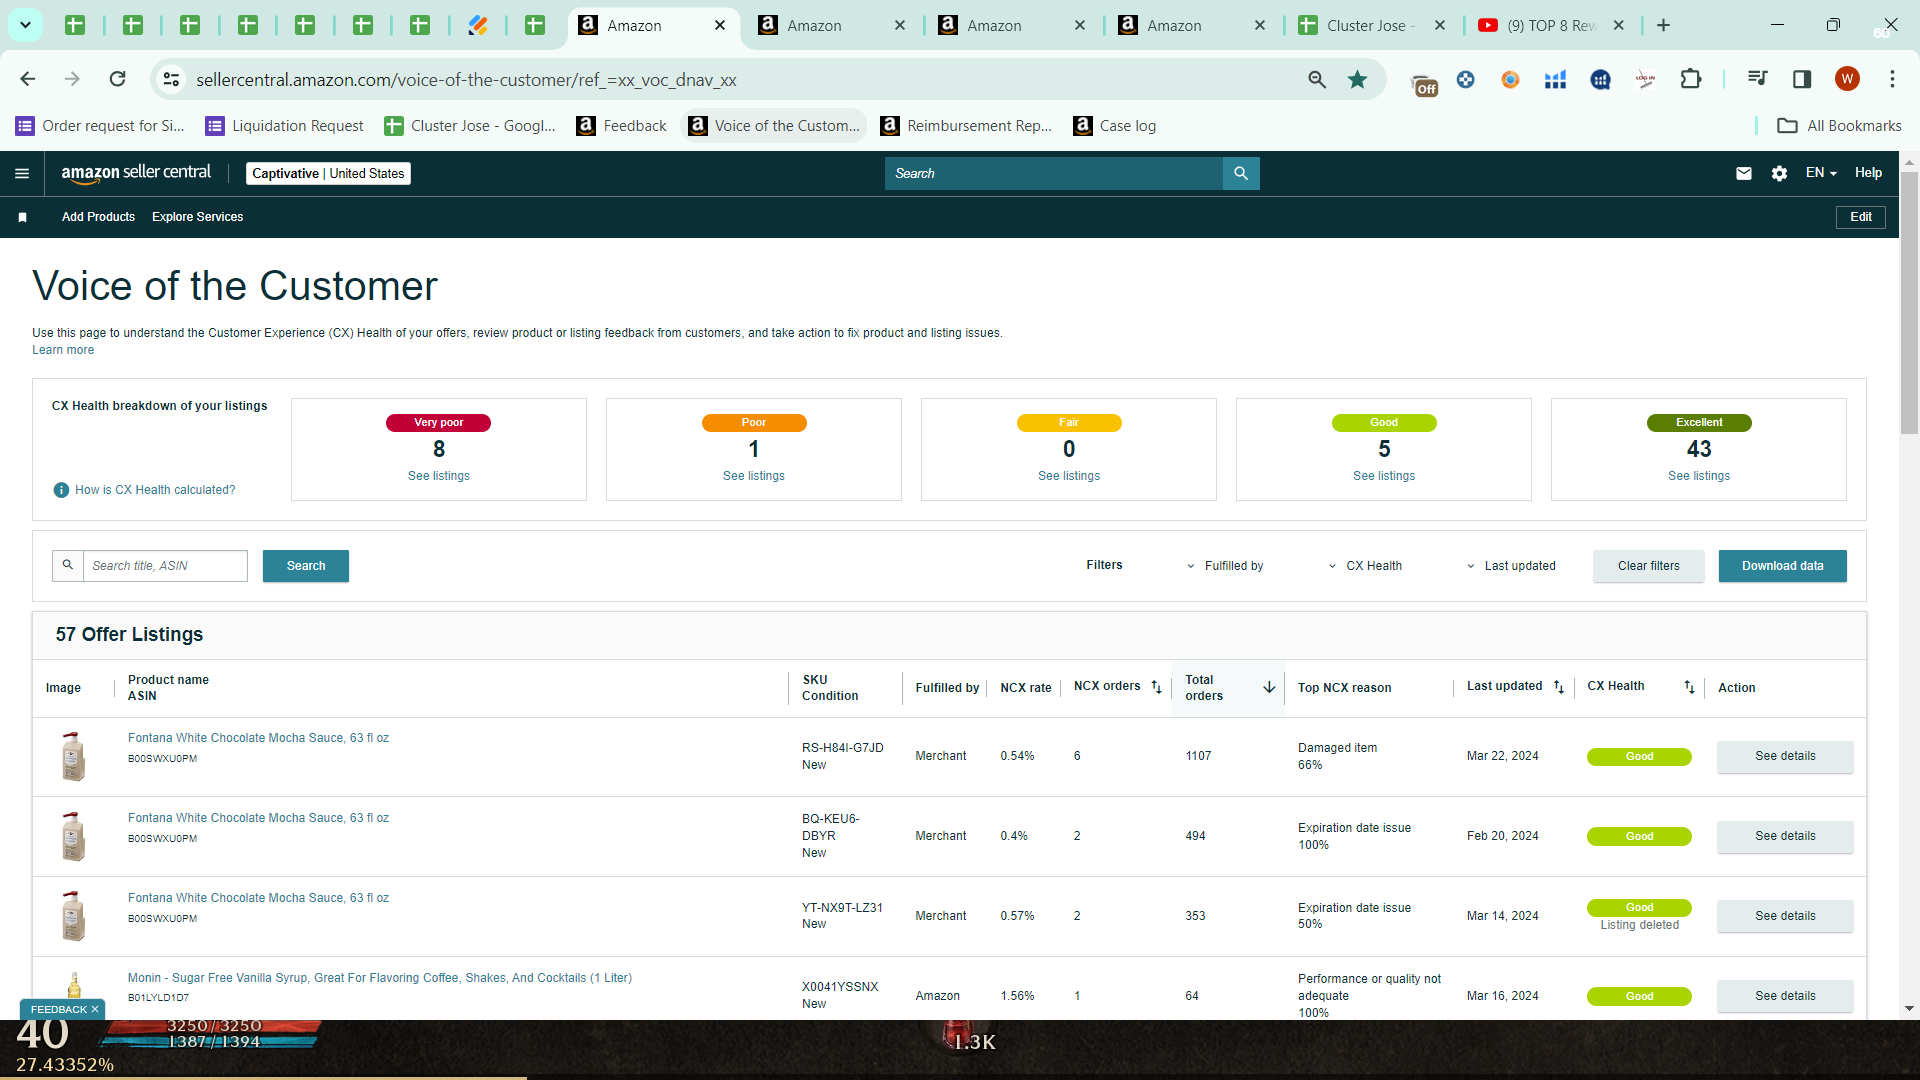The height and width of the screenshot is (1080, 1920).
Task: Click See details for SKU YT-NX9T-LZ31
Action: click(1785, 916)
